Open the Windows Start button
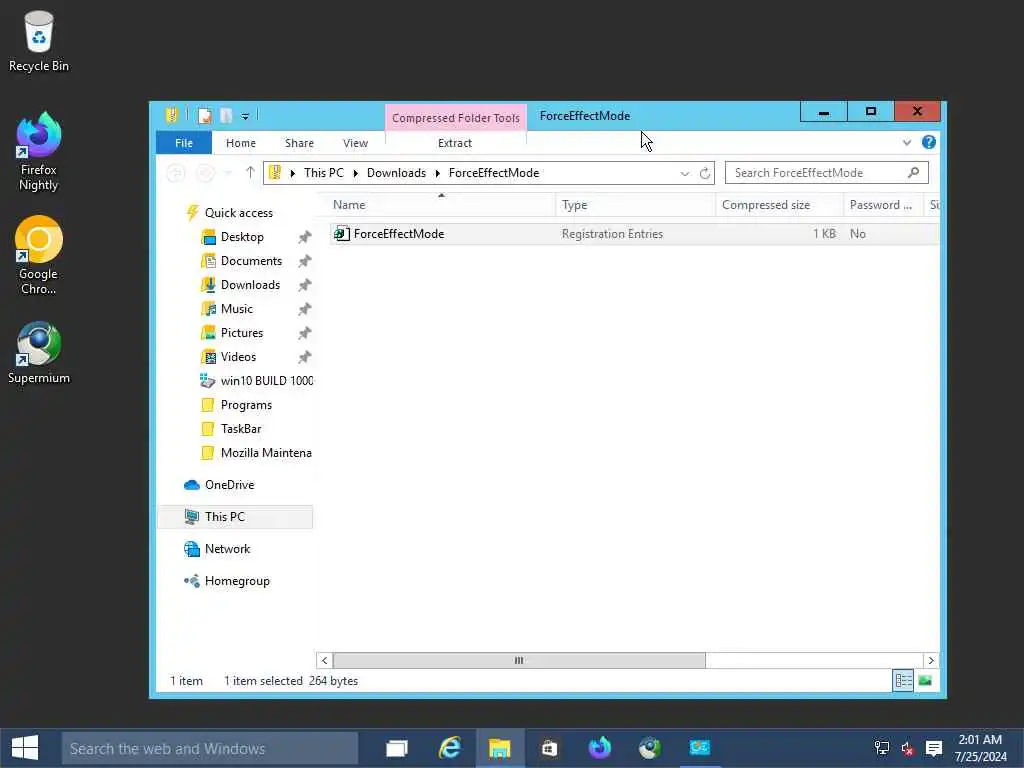 point(25,748)
